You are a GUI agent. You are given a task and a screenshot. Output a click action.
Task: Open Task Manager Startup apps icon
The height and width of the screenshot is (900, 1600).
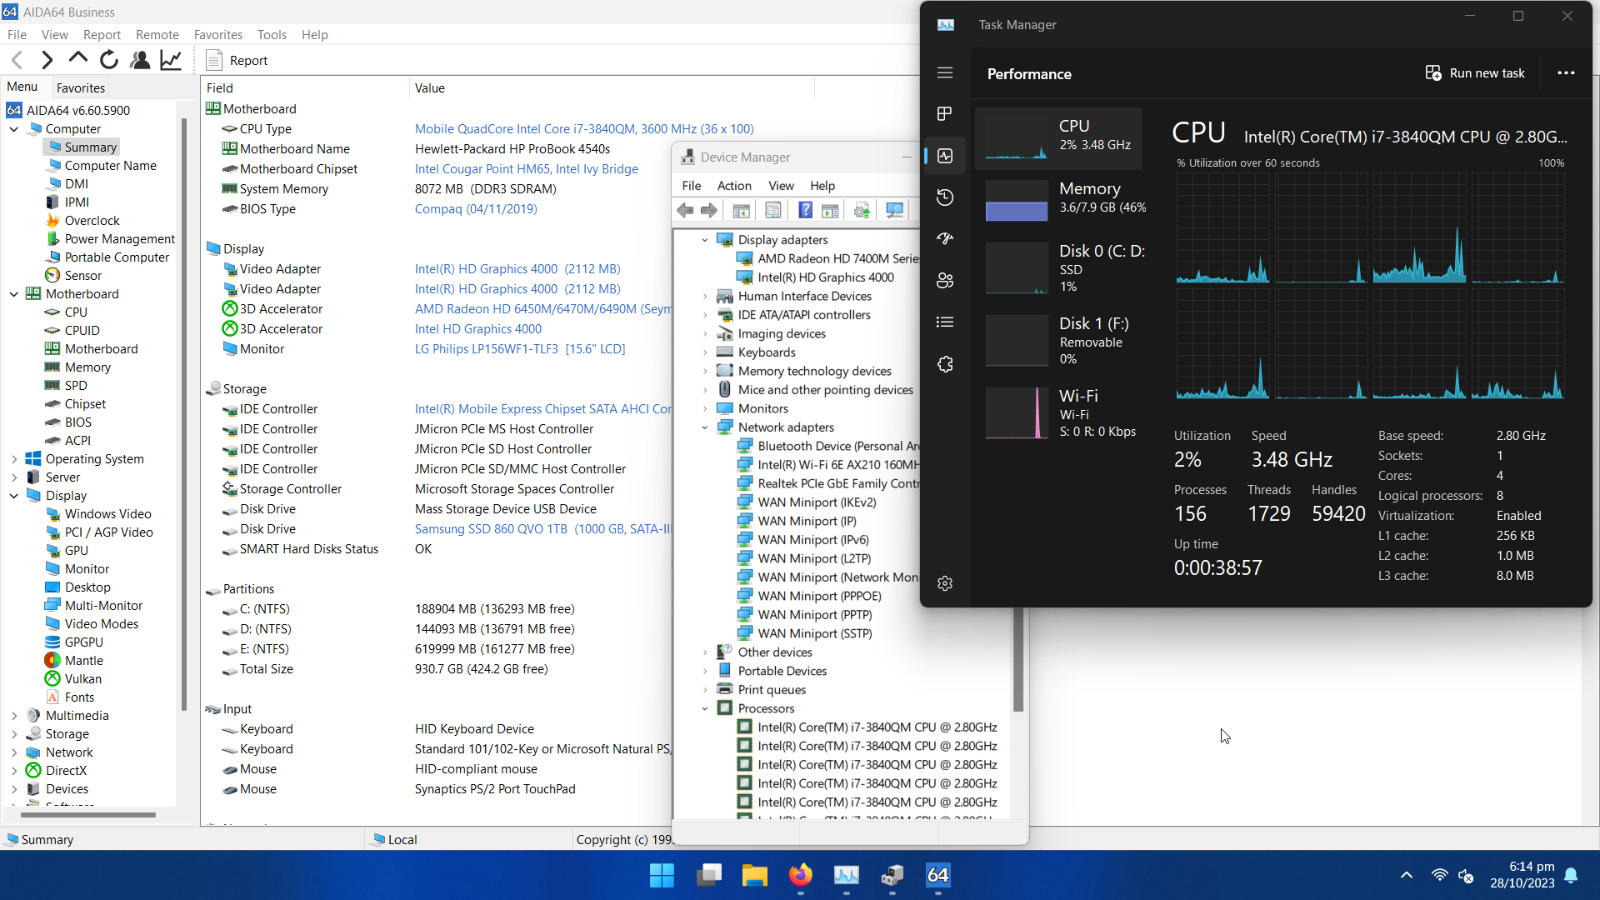(x=945, y=239)
